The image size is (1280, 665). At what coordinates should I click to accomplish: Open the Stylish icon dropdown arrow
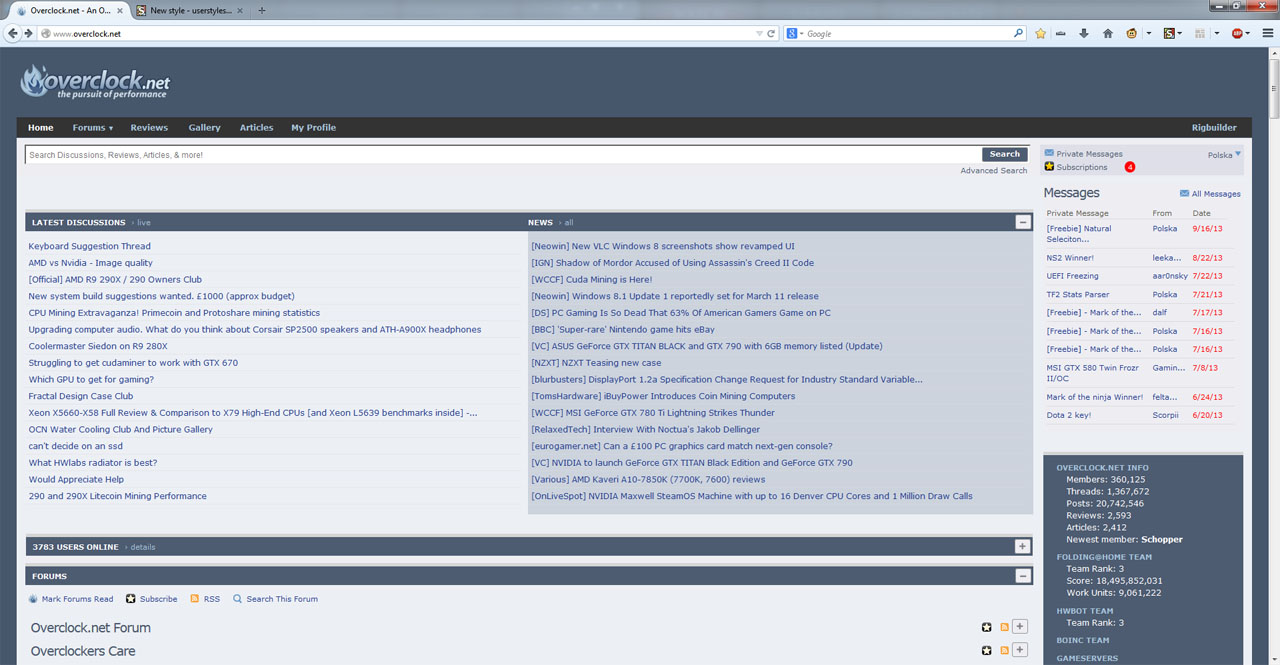[x=1180, y=33]
